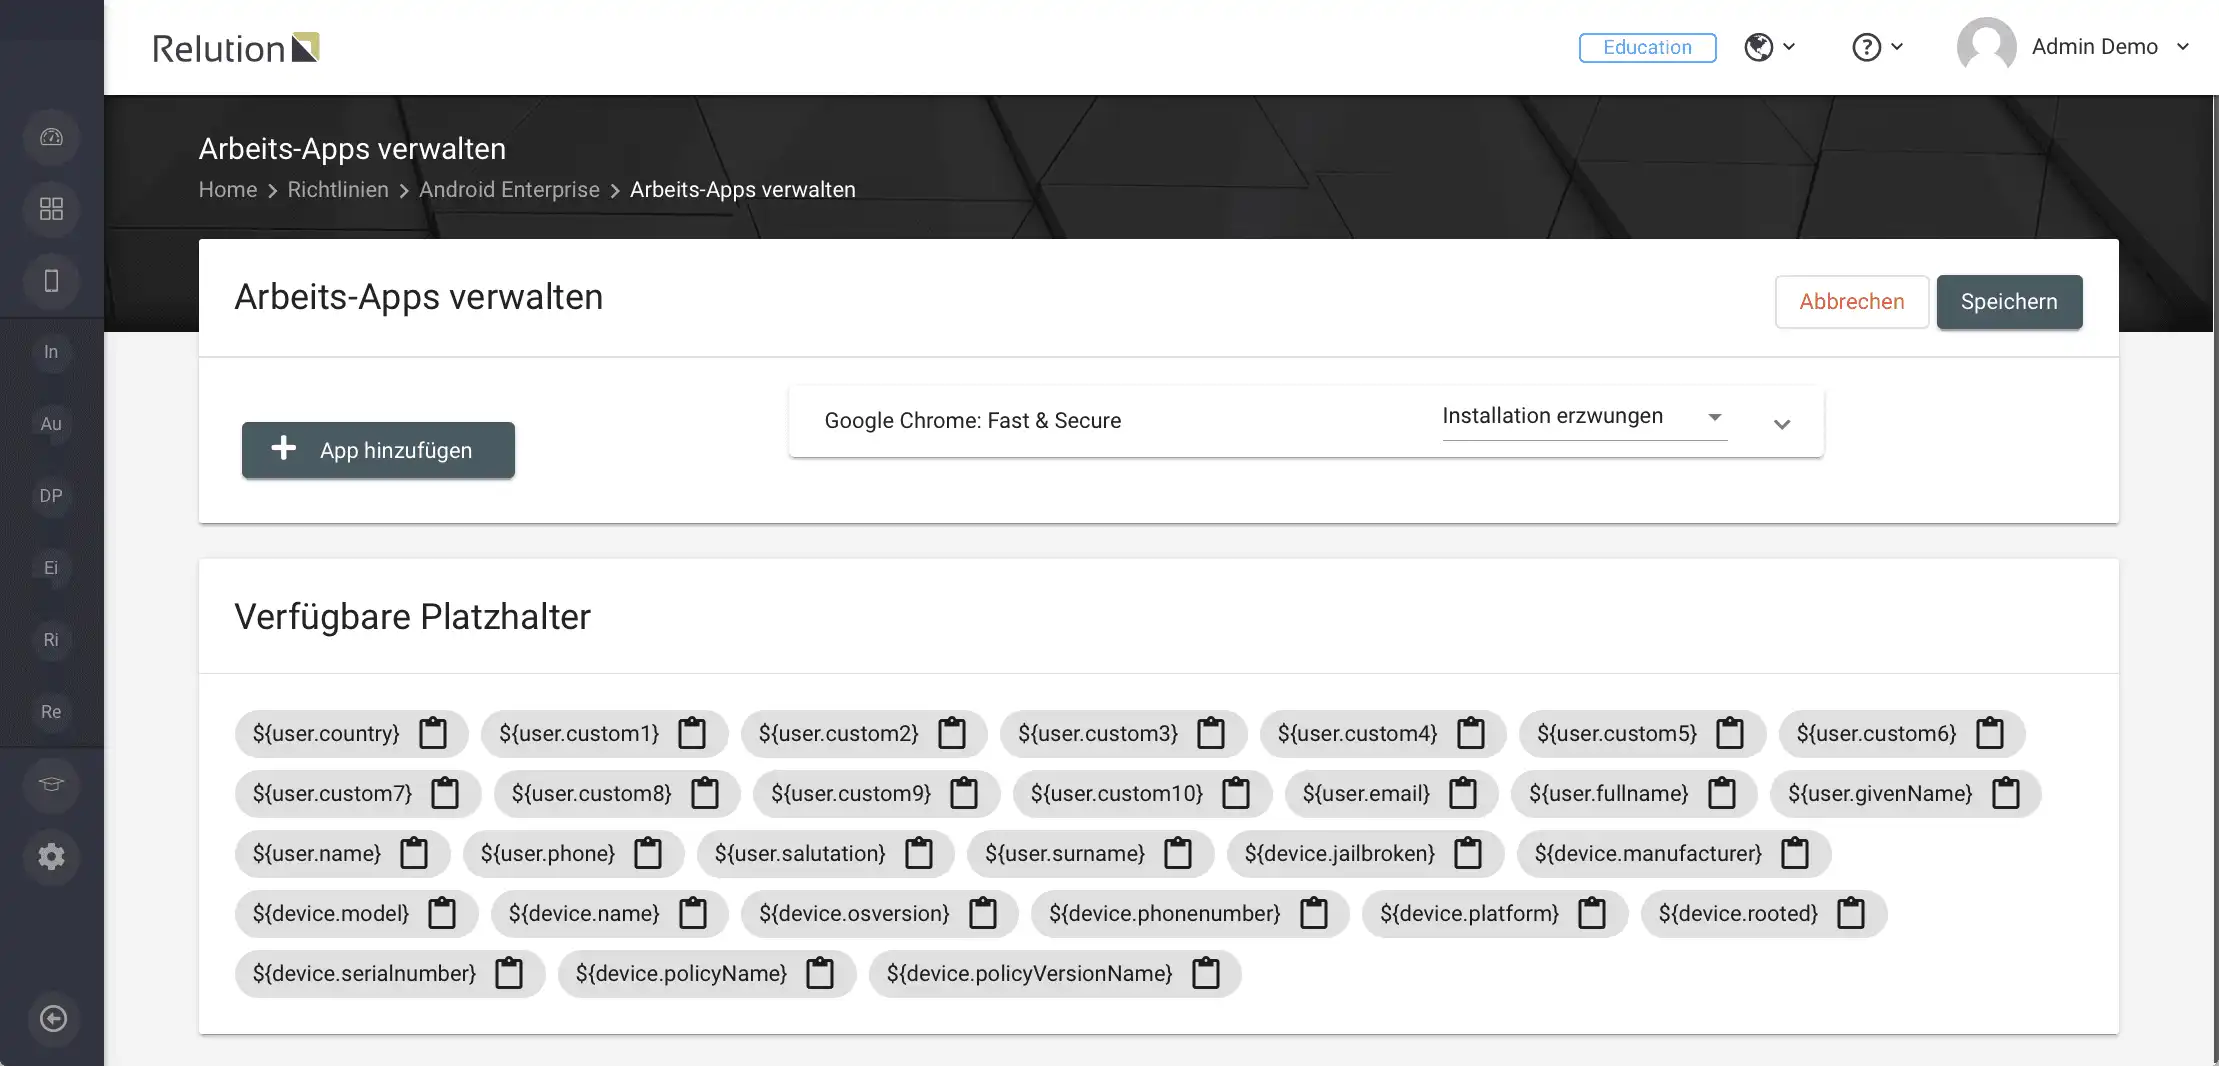
Task: Collapse sidebar with the back arrow icon
Action: (x=53, y=1018)
